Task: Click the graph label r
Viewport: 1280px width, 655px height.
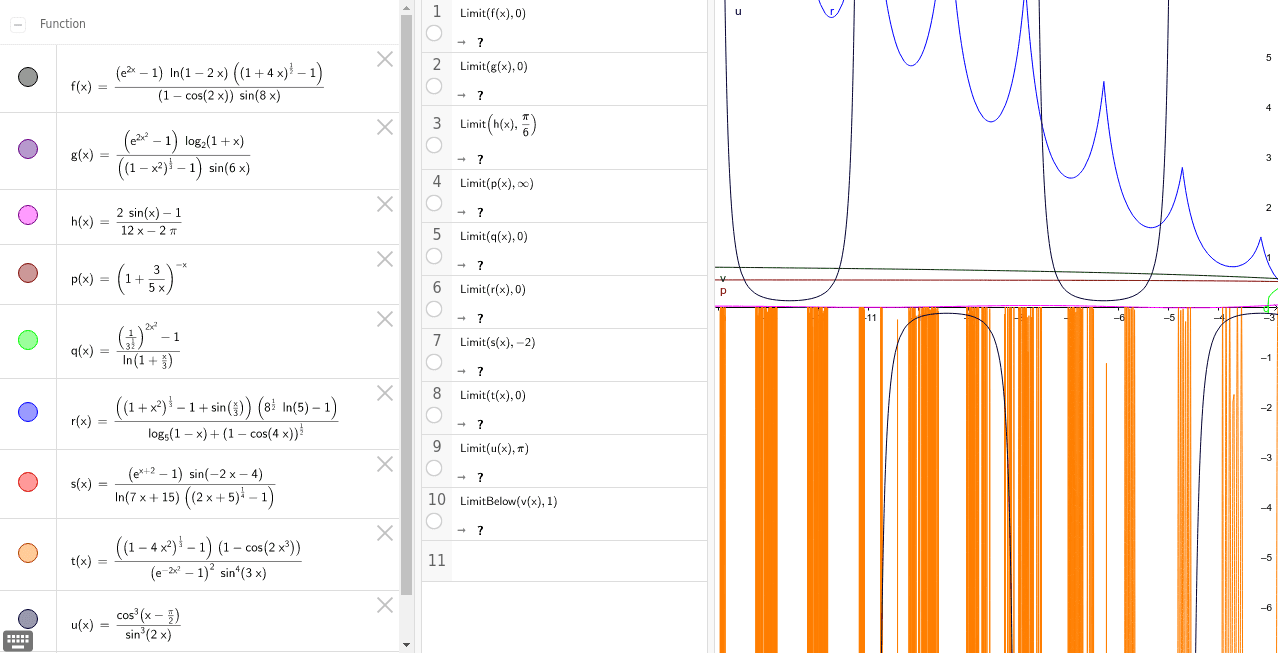Action: 830,11
